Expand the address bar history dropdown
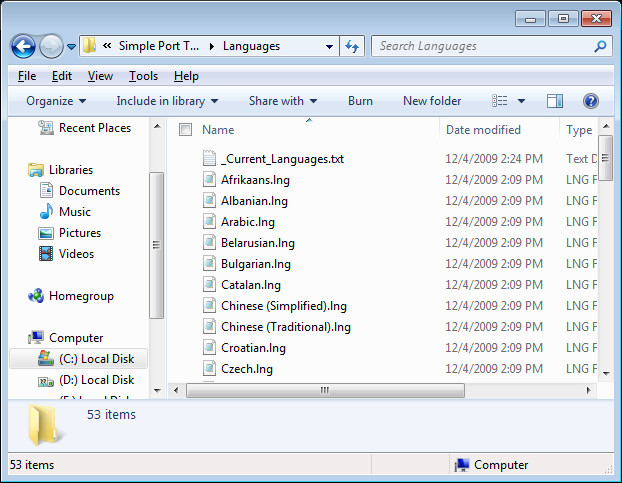 pyautogui.click(x=329, y=47)
